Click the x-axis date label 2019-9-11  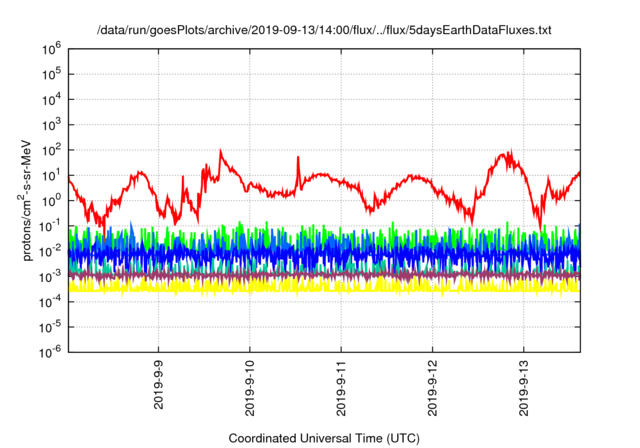click(341, 388)
